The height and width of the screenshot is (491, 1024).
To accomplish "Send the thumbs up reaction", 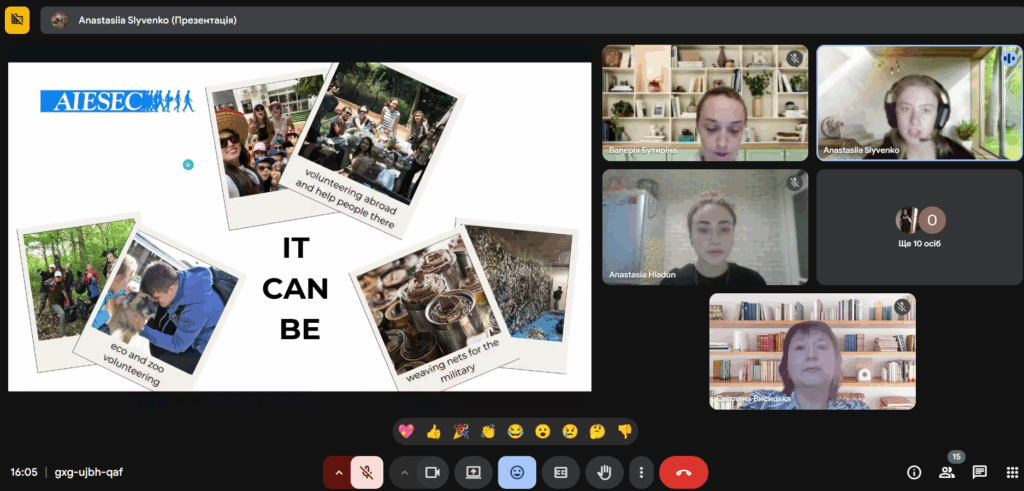I will click(x=433, y=431).
